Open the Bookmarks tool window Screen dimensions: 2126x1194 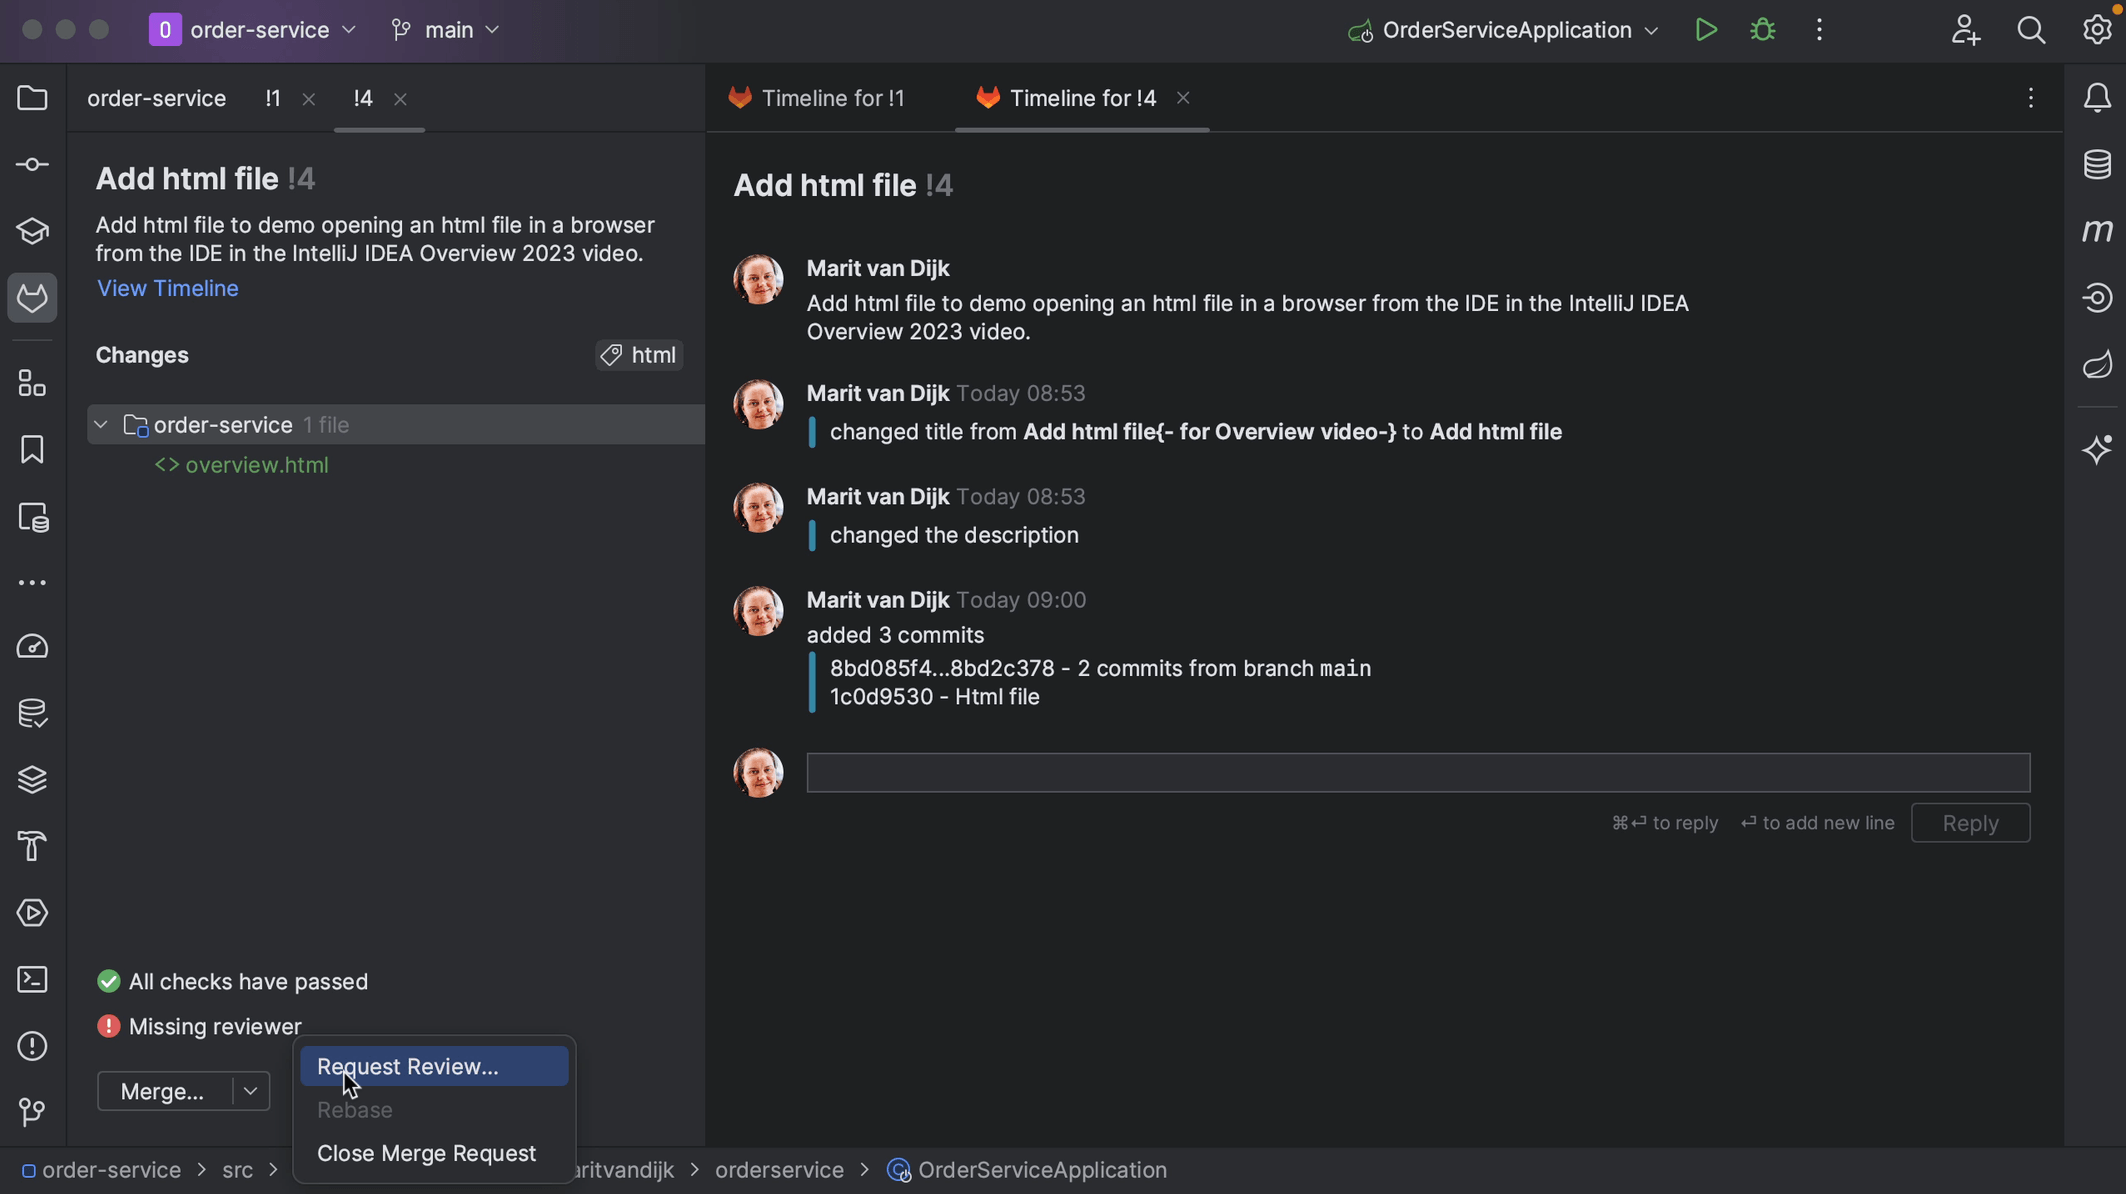pyautogui.click(x=32, y=450)
